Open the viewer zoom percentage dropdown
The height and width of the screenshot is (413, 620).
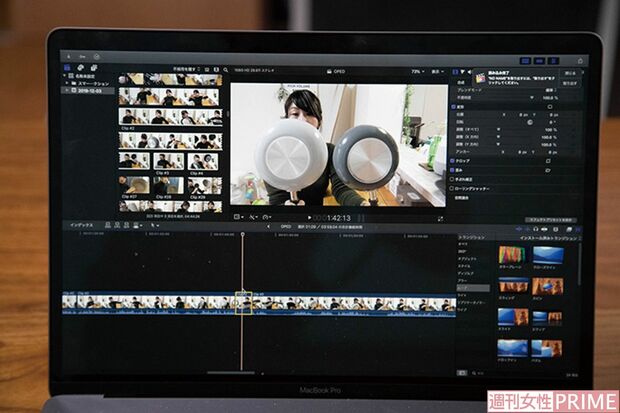415,73
